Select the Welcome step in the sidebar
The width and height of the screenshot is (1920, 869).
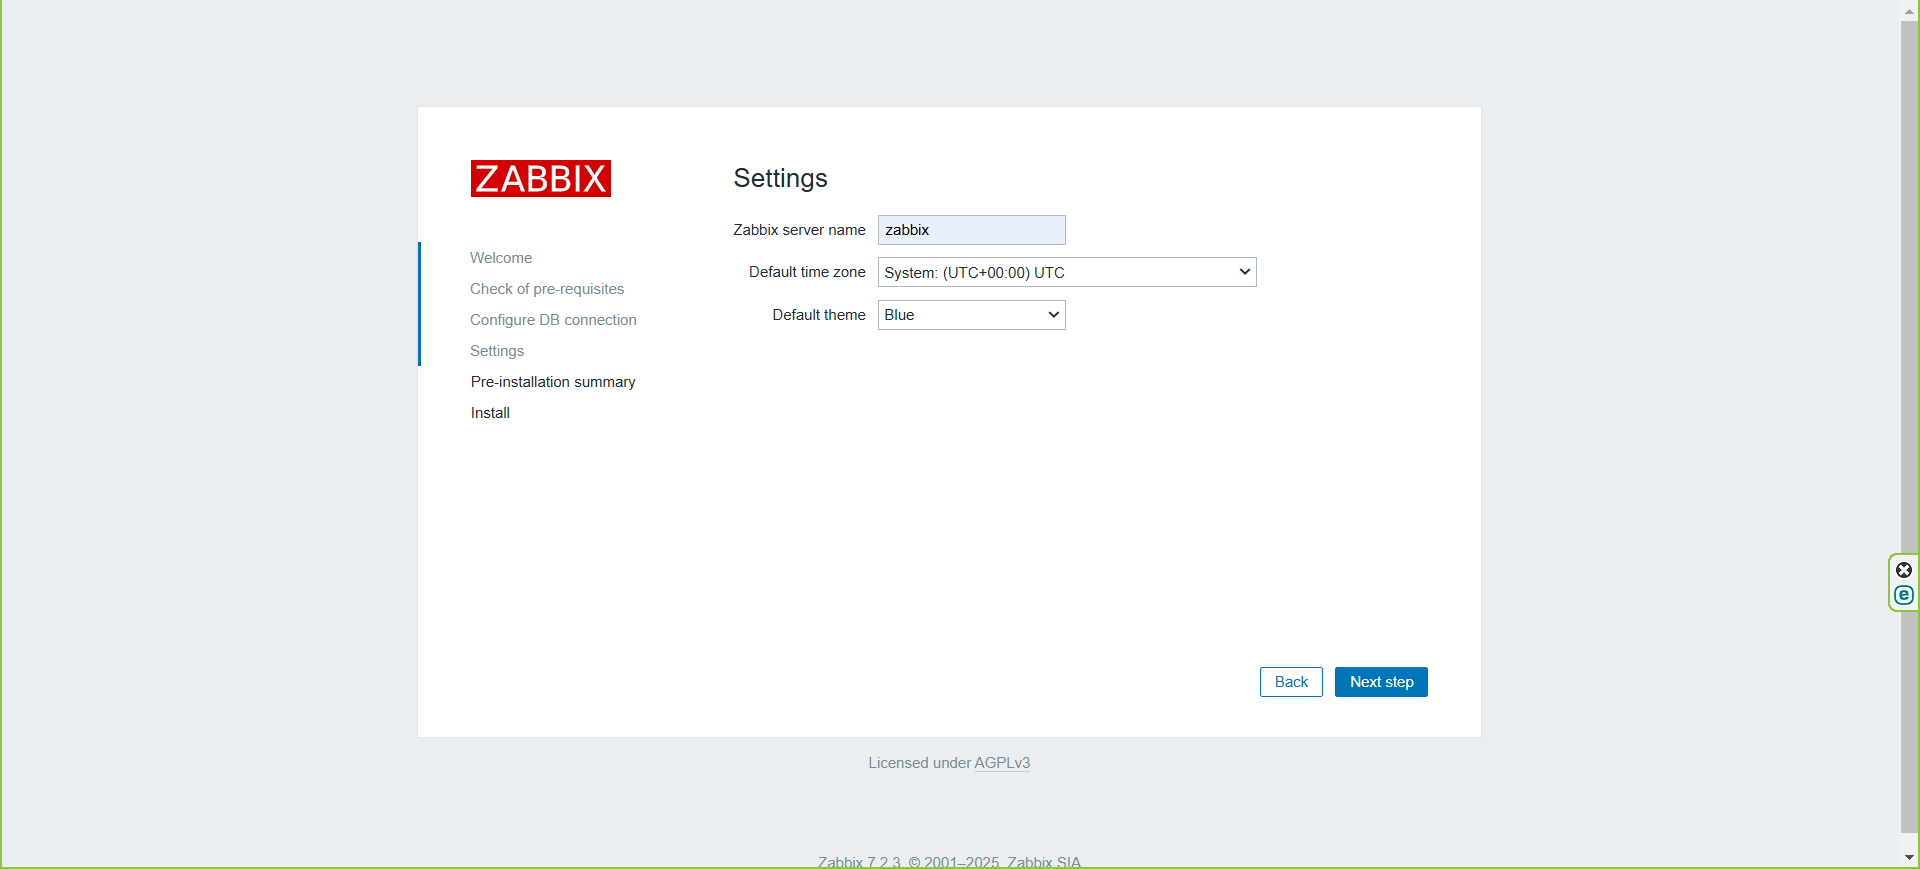click(x=501, y=258)
